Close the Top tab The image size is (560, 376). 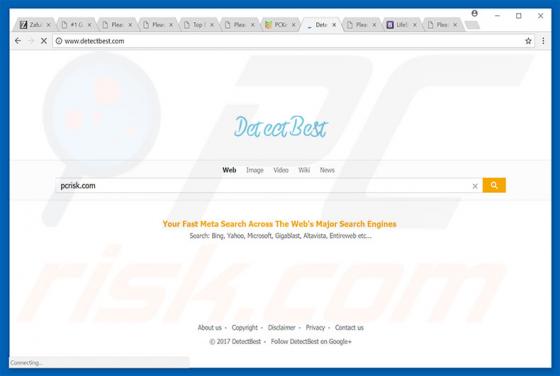(212, 25)
